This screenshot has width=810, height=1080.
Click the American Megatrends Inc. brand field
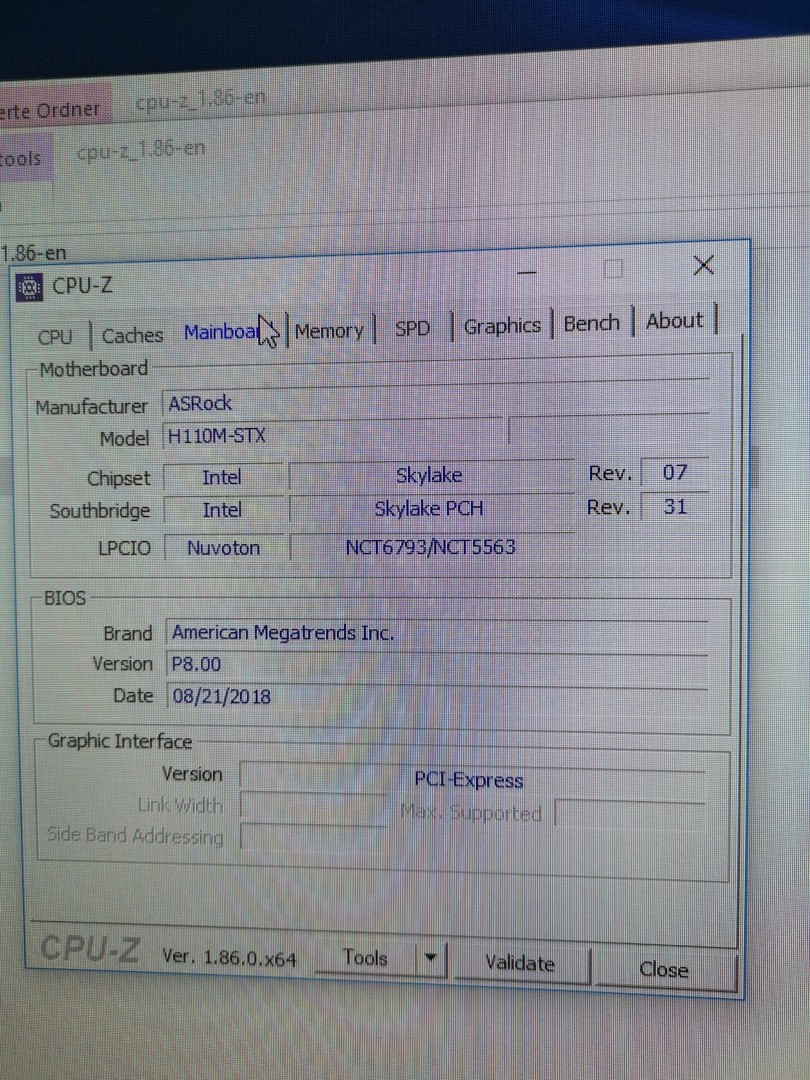point(437,632)
